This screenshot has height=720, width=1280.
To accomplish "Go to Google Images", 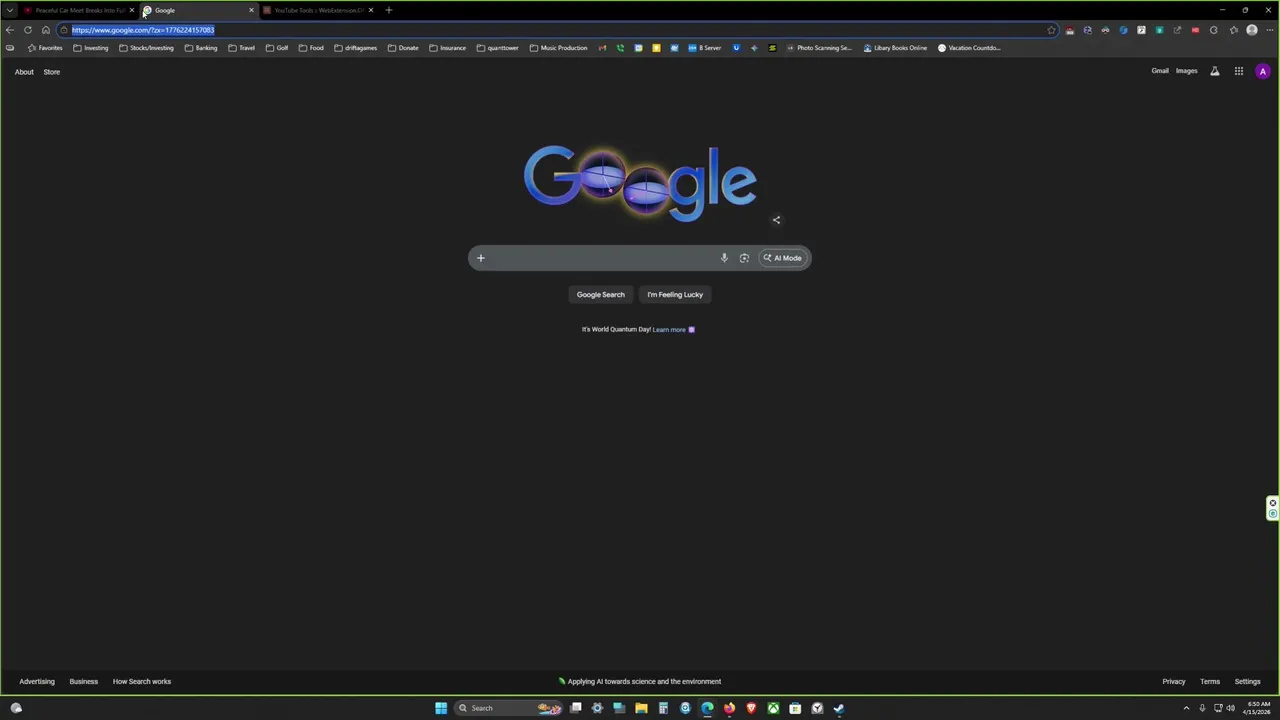I will [1186, 71].
